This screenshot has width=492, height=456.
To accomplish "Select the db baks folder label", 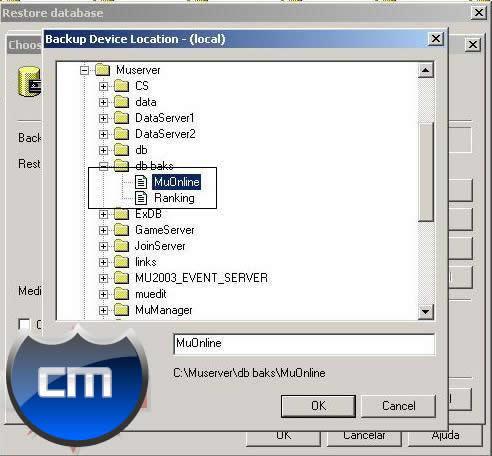I will pyautogui.click(x=154, y=166).
